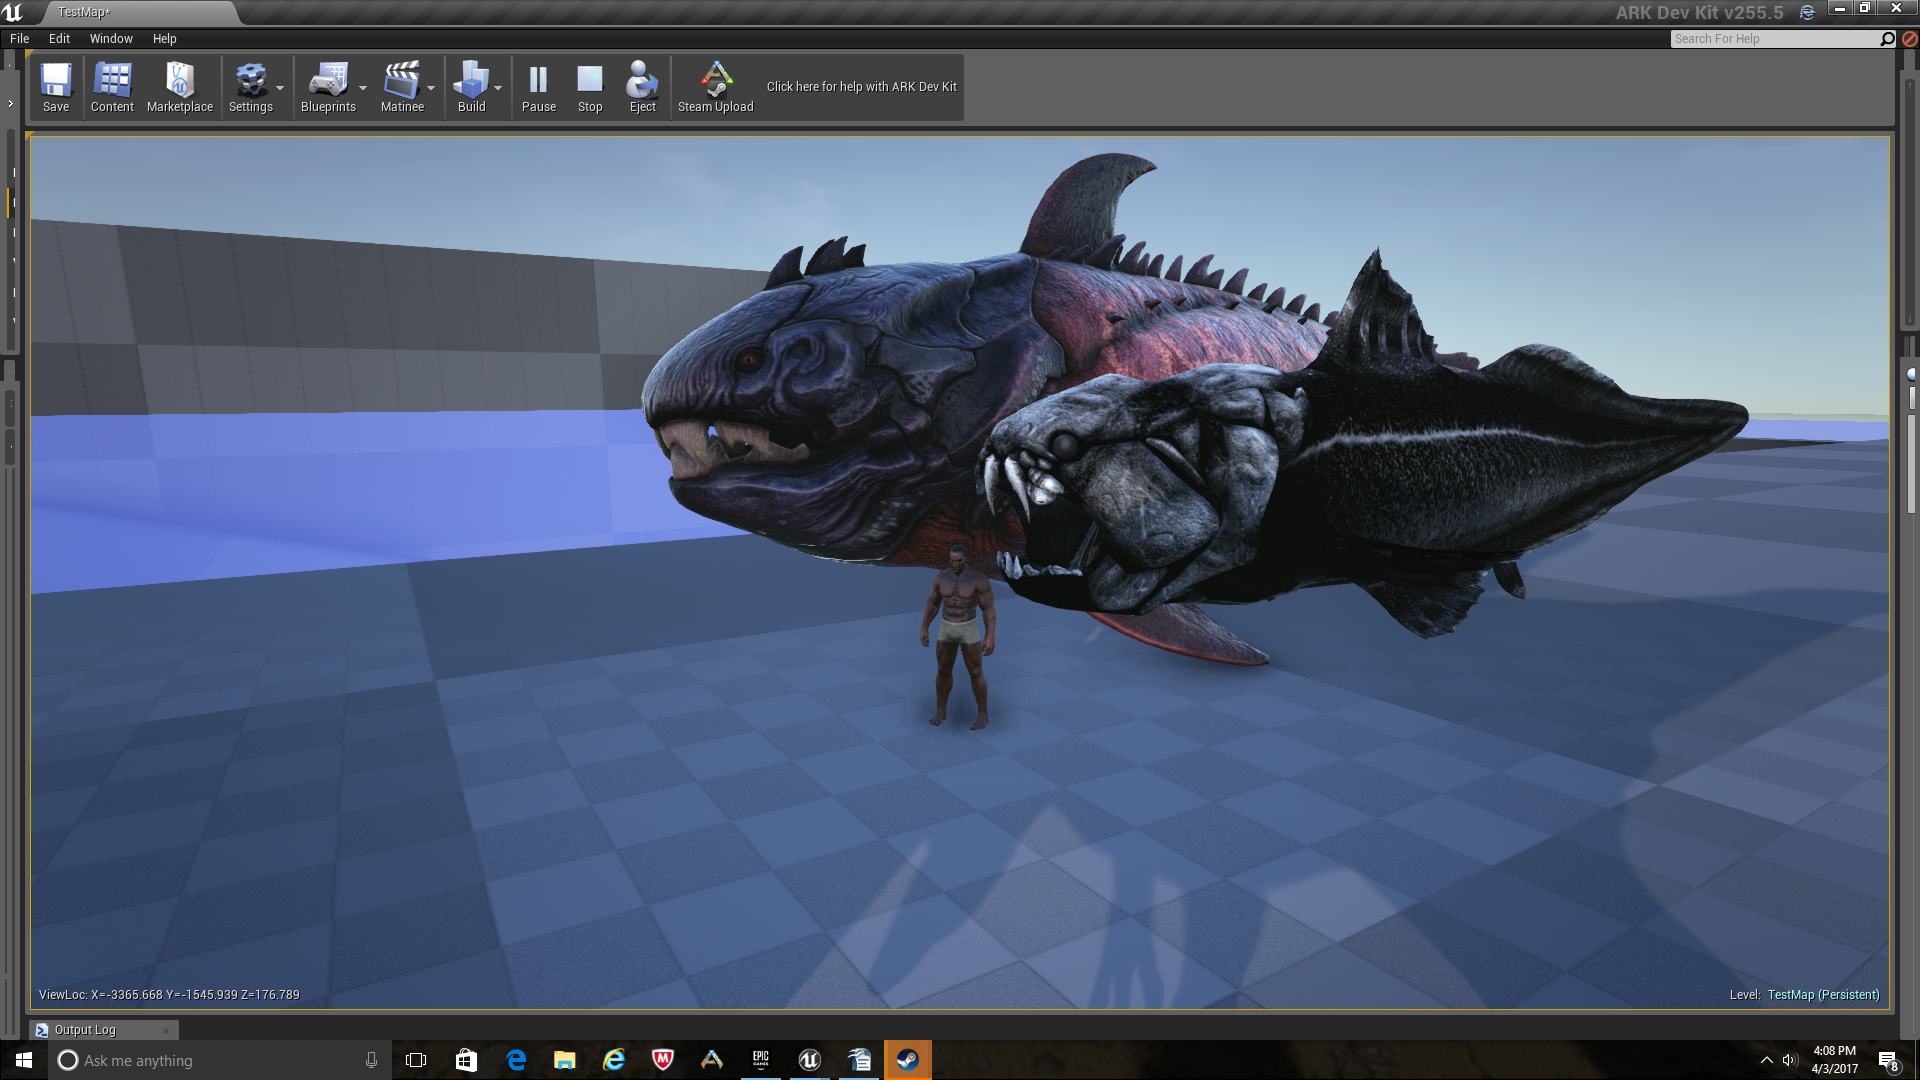Click the TestMap (Persistent) level link
Viewport: 1920px width, 1080px height.
(x=1823, y=995)
